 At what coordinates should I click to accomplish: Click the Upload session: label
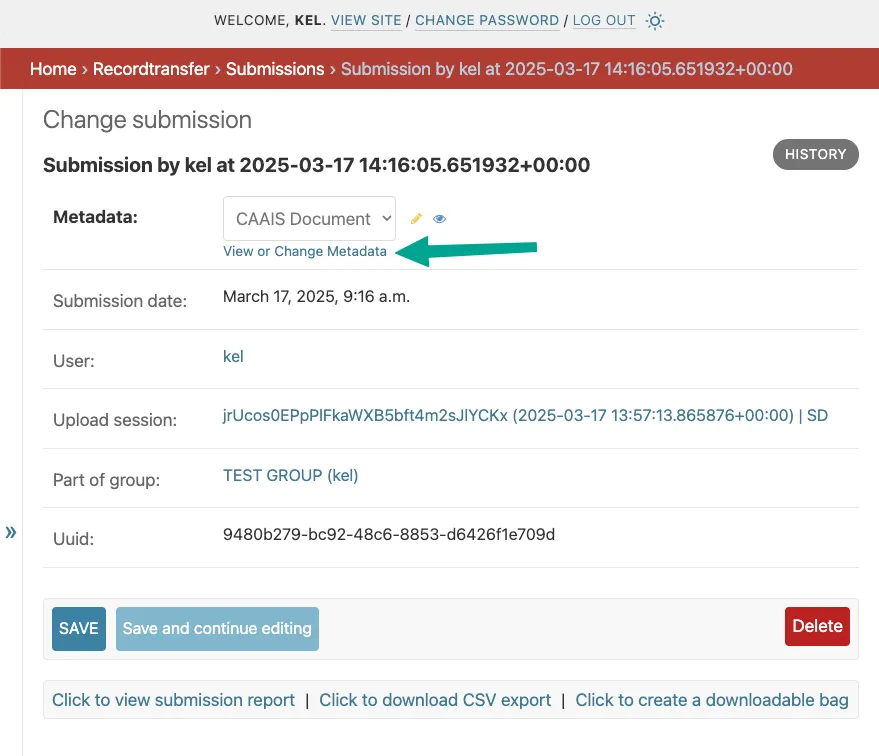pos(115,420)
